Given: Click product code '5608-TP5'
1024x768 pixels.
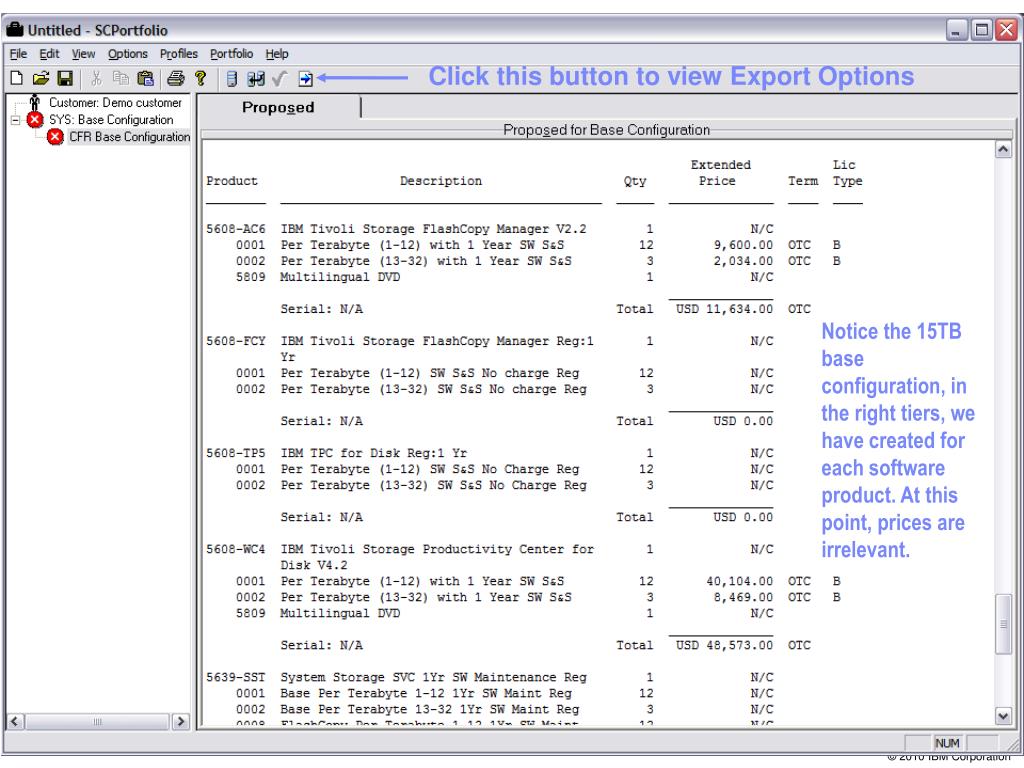Looking at the screenshot, I should (x=236, y=453).
